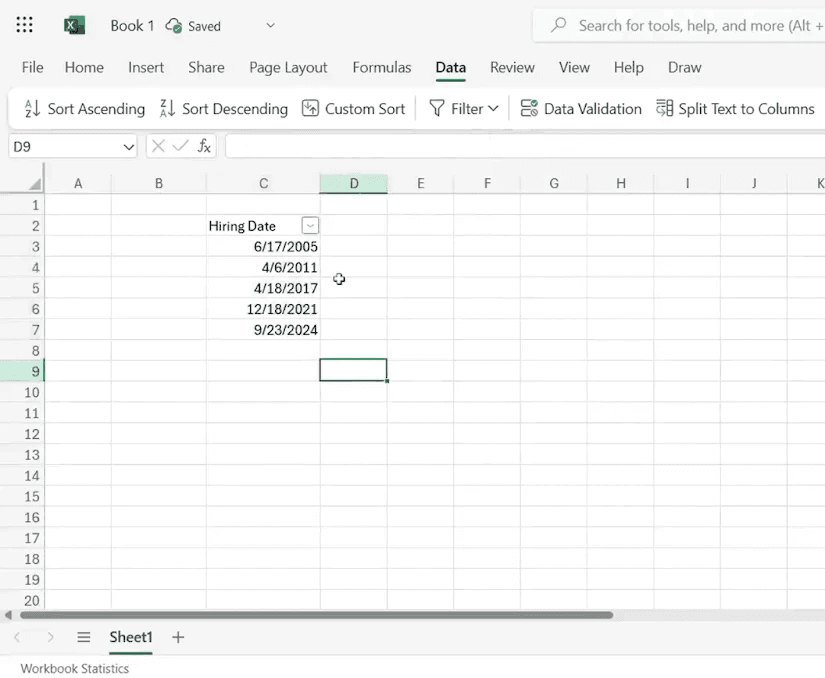Expand the Name Box dropdown arrow
The width and height of the screenshot is (825, 678).
tap(128, 147)
